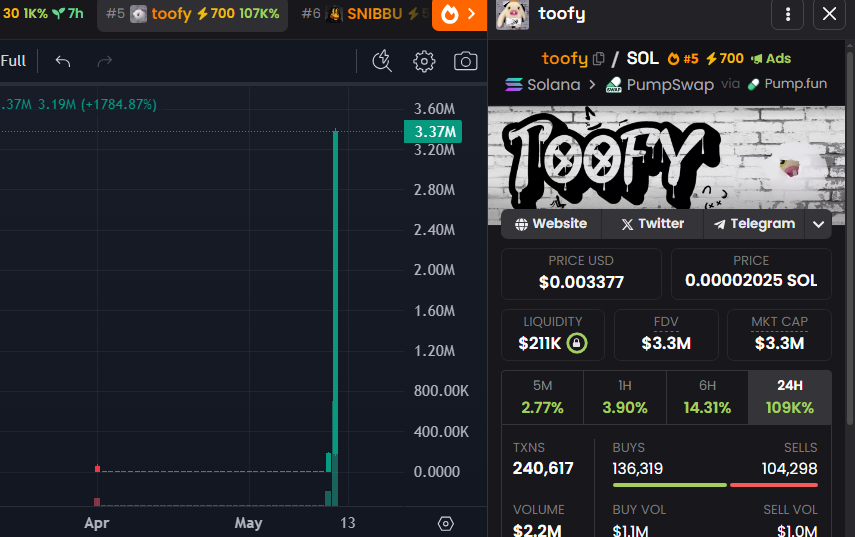Copy the toofy token address
The height and width of the screenshot is (537, 855).
pyautogui.click(x=598, y=58)
